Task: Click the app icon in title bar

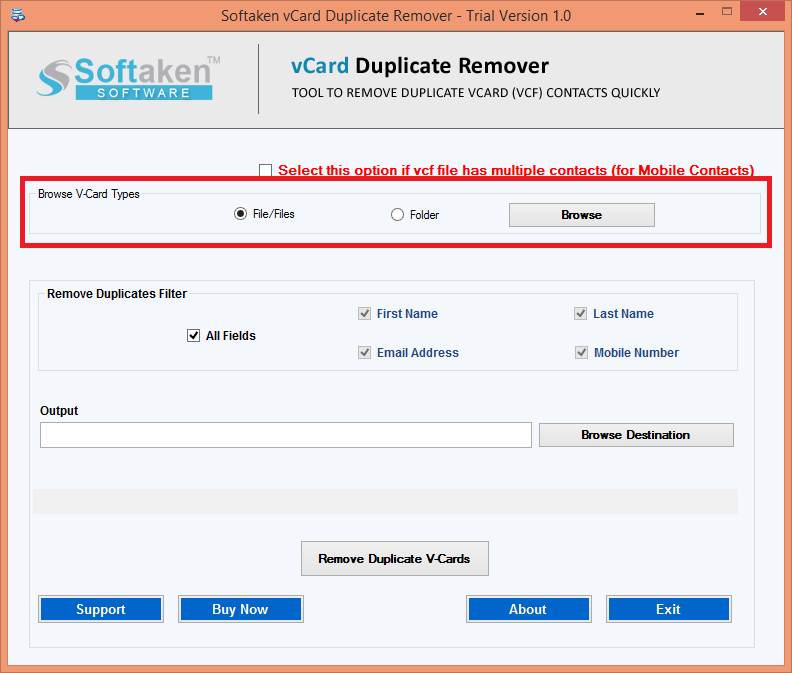Action: pos(18,15)
